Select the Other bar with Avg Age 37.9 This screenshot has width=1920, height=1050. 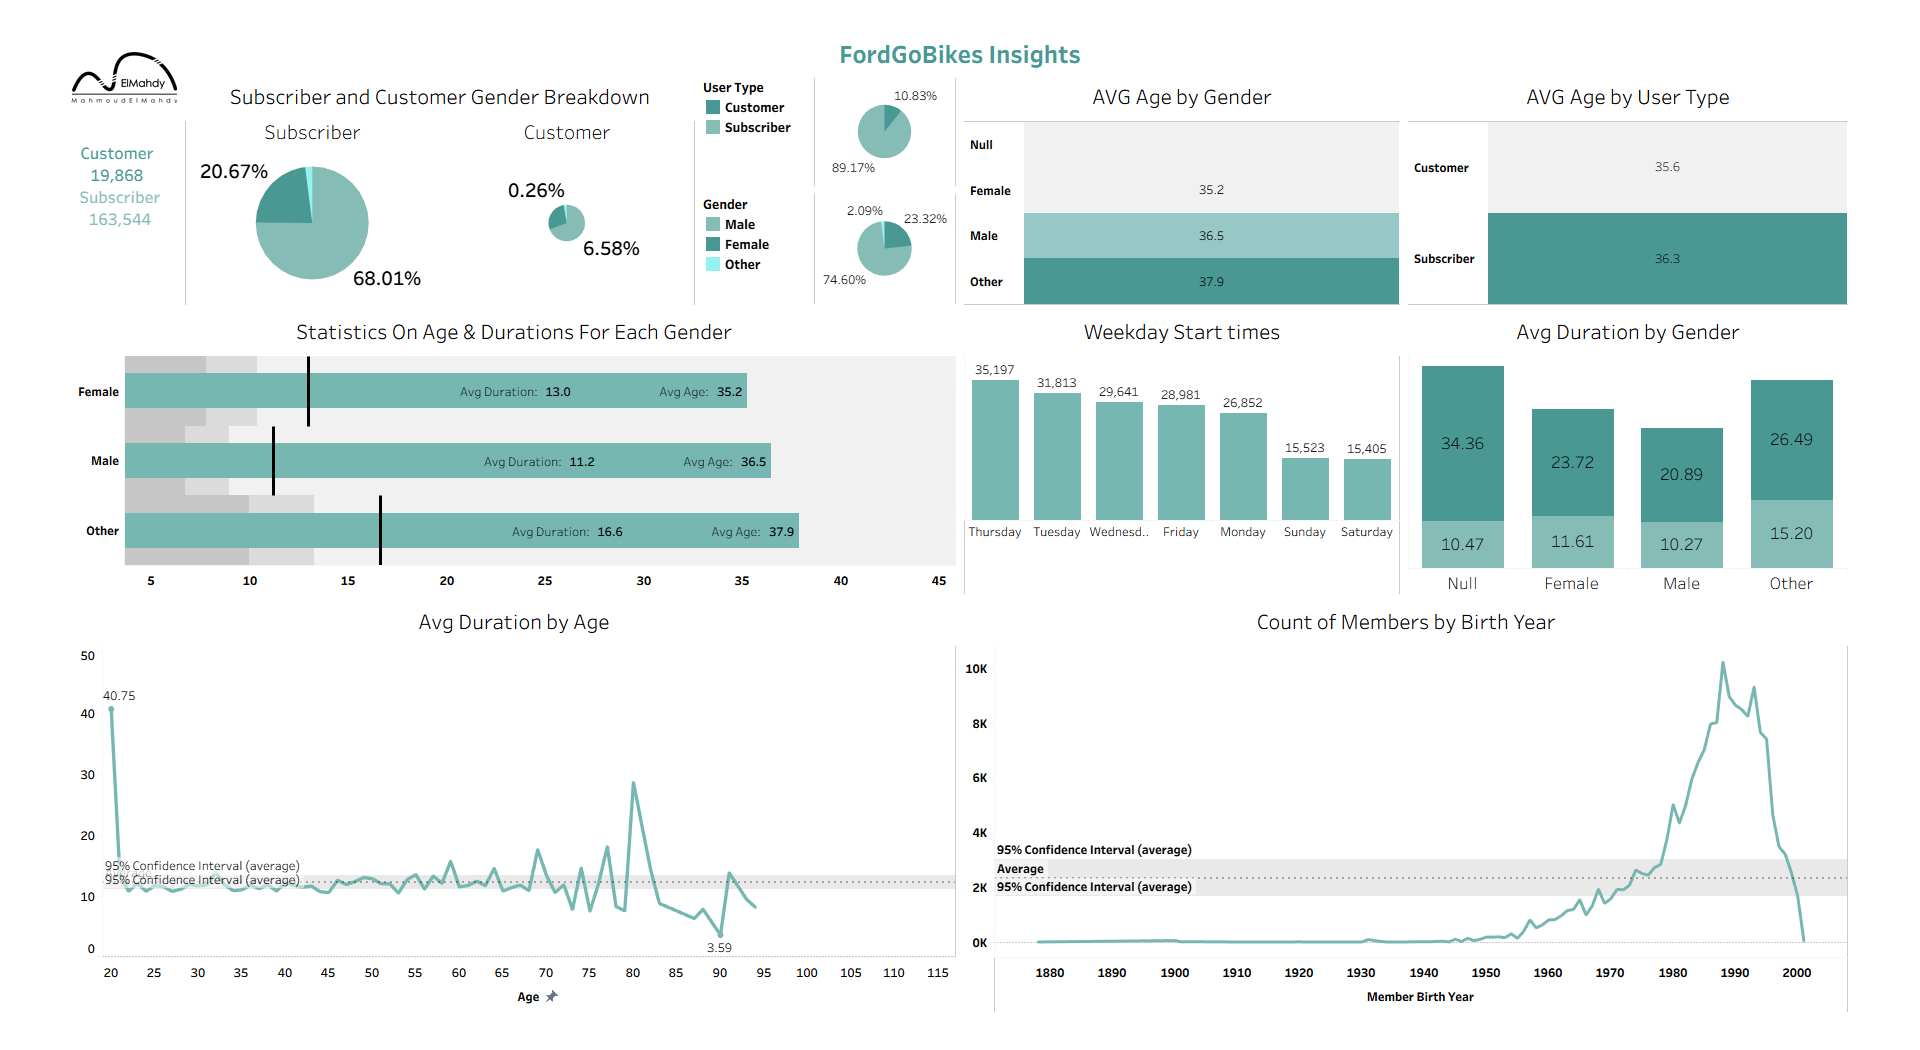tap(462, 530)
